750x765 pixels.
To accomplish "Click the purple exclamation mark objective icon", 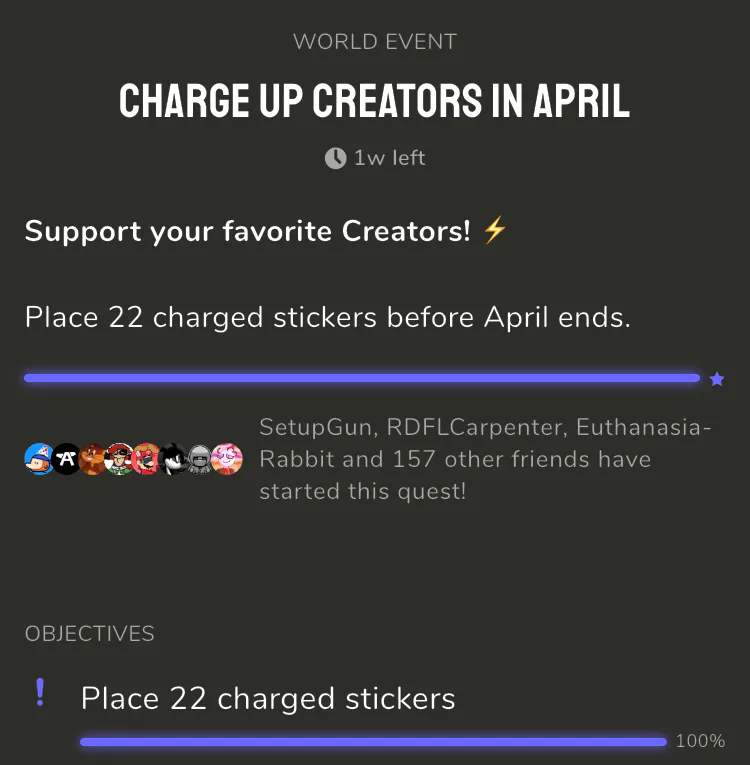I will [x=40, y=692].
